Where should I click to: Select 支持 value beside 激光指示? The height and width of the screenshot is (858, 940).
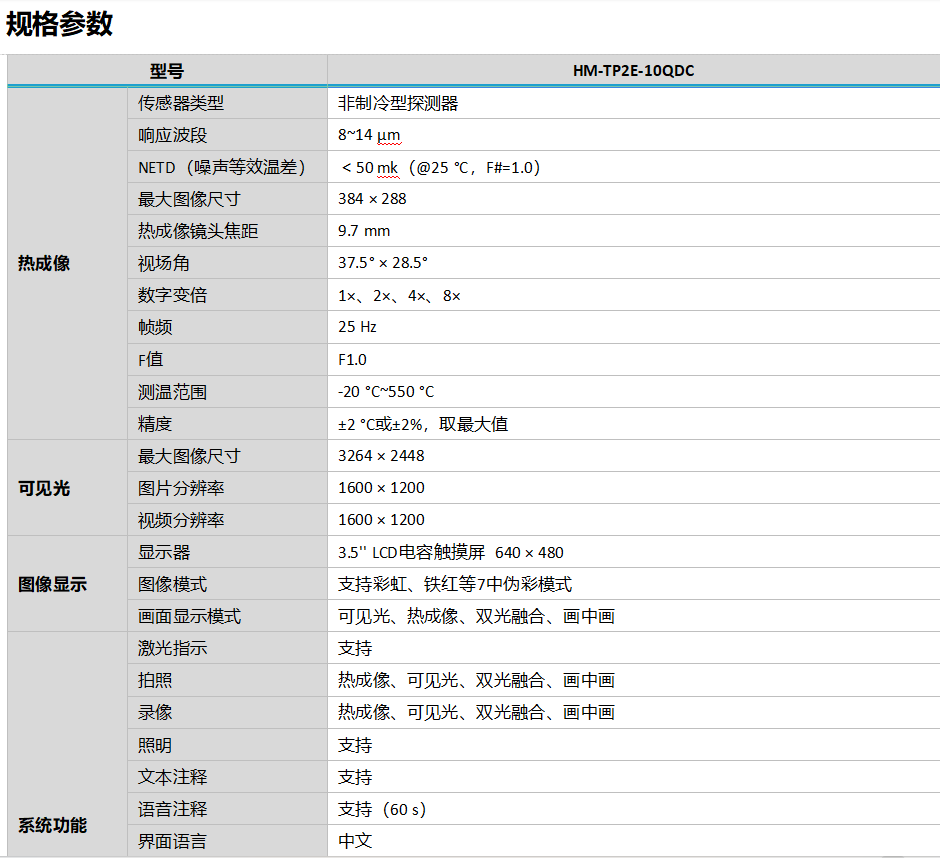point(355,648)
